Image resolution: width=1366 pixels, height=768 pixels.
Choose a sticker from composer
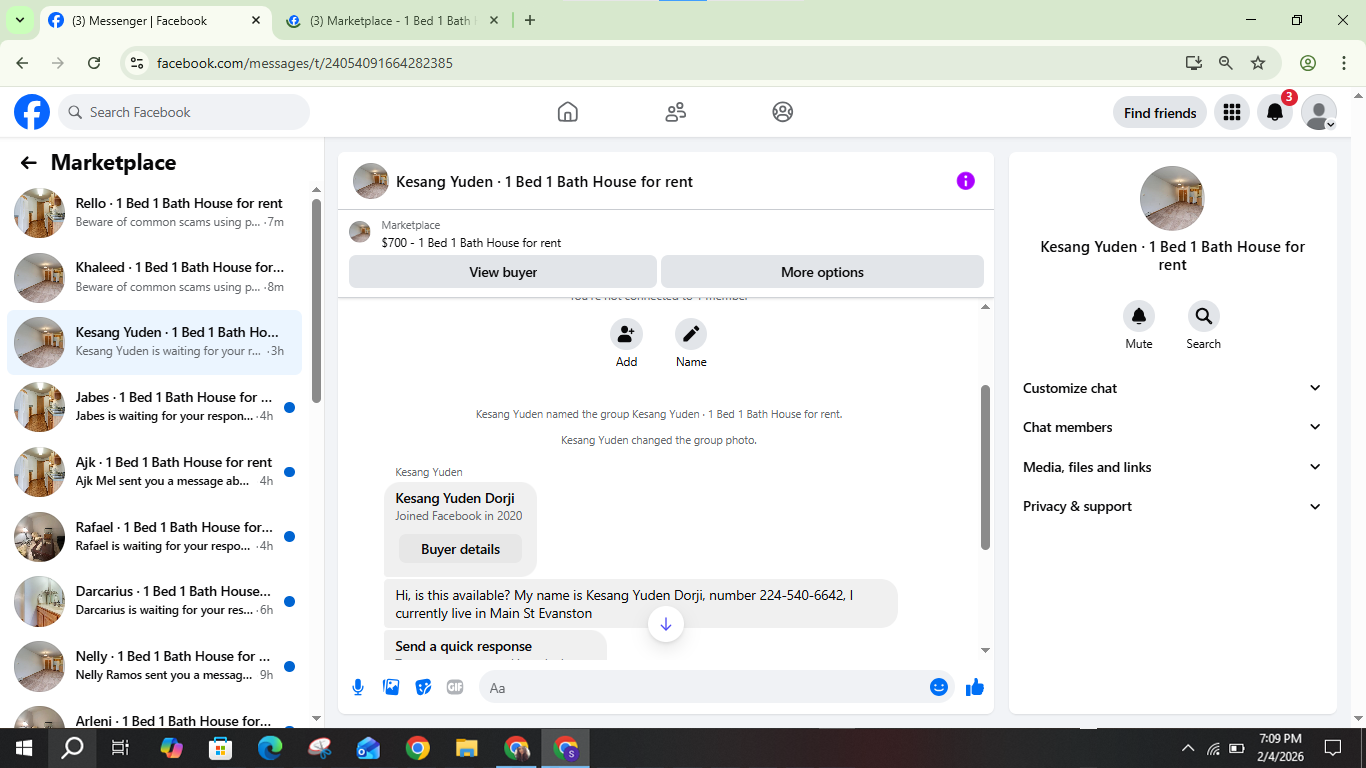click(423, 687)
